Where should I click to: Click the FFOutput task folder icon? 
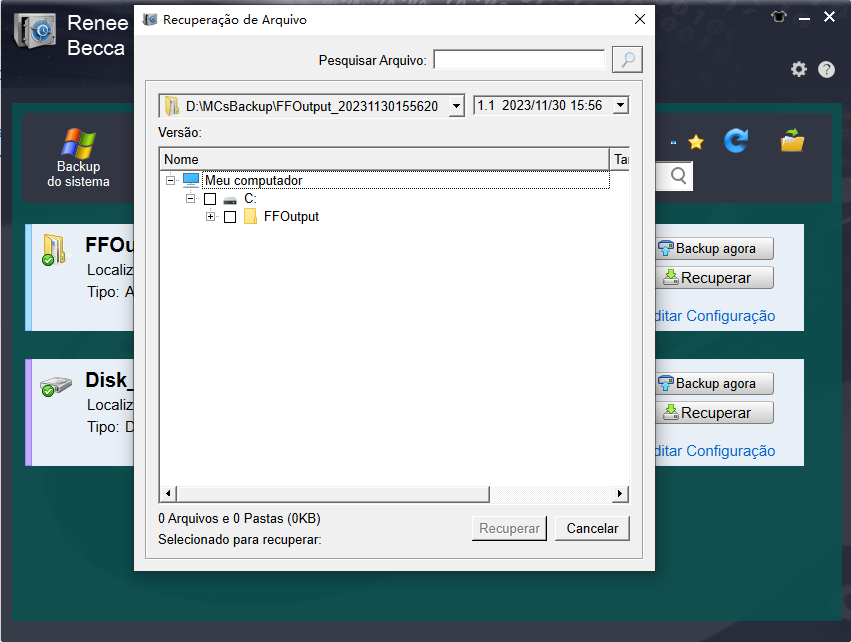(54, 250)
